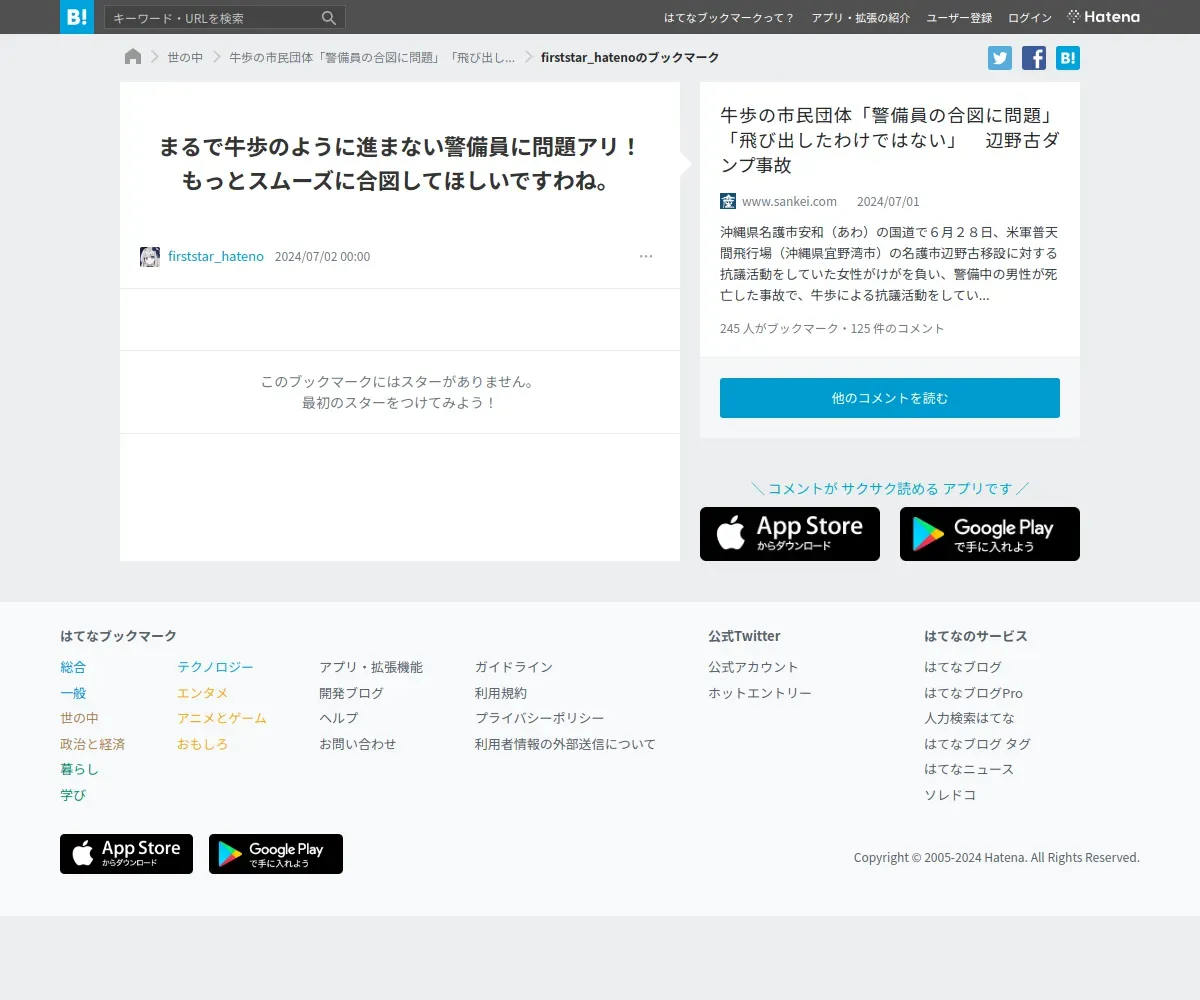Open footer 利用規約 link
The height and width of the screenshot is (1000, 1200).
pyautogui.click(x=500, y=693)
